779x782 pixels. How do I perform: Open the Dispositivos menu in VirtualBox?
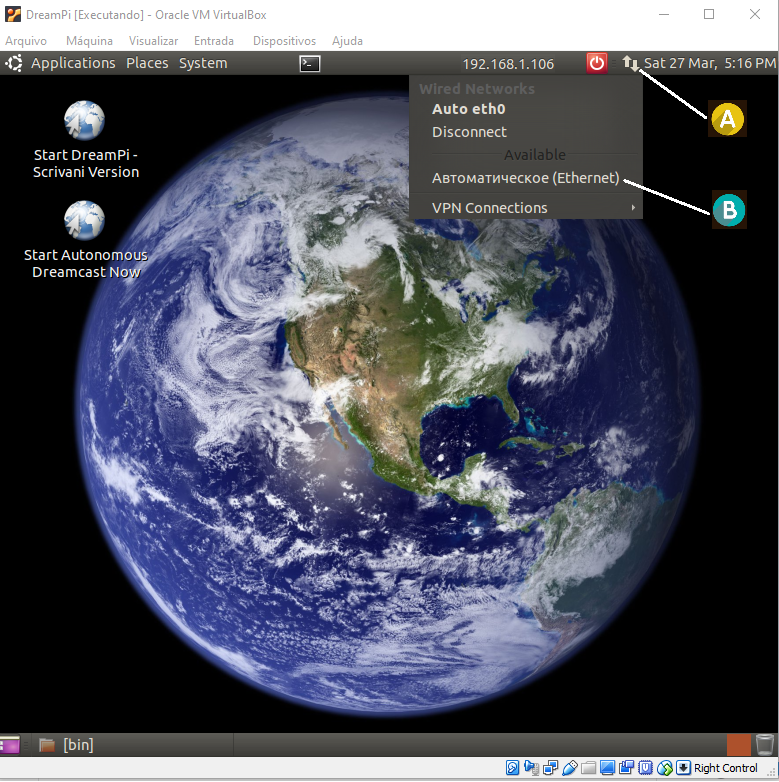pyautogui.click(x=284, y=41)
